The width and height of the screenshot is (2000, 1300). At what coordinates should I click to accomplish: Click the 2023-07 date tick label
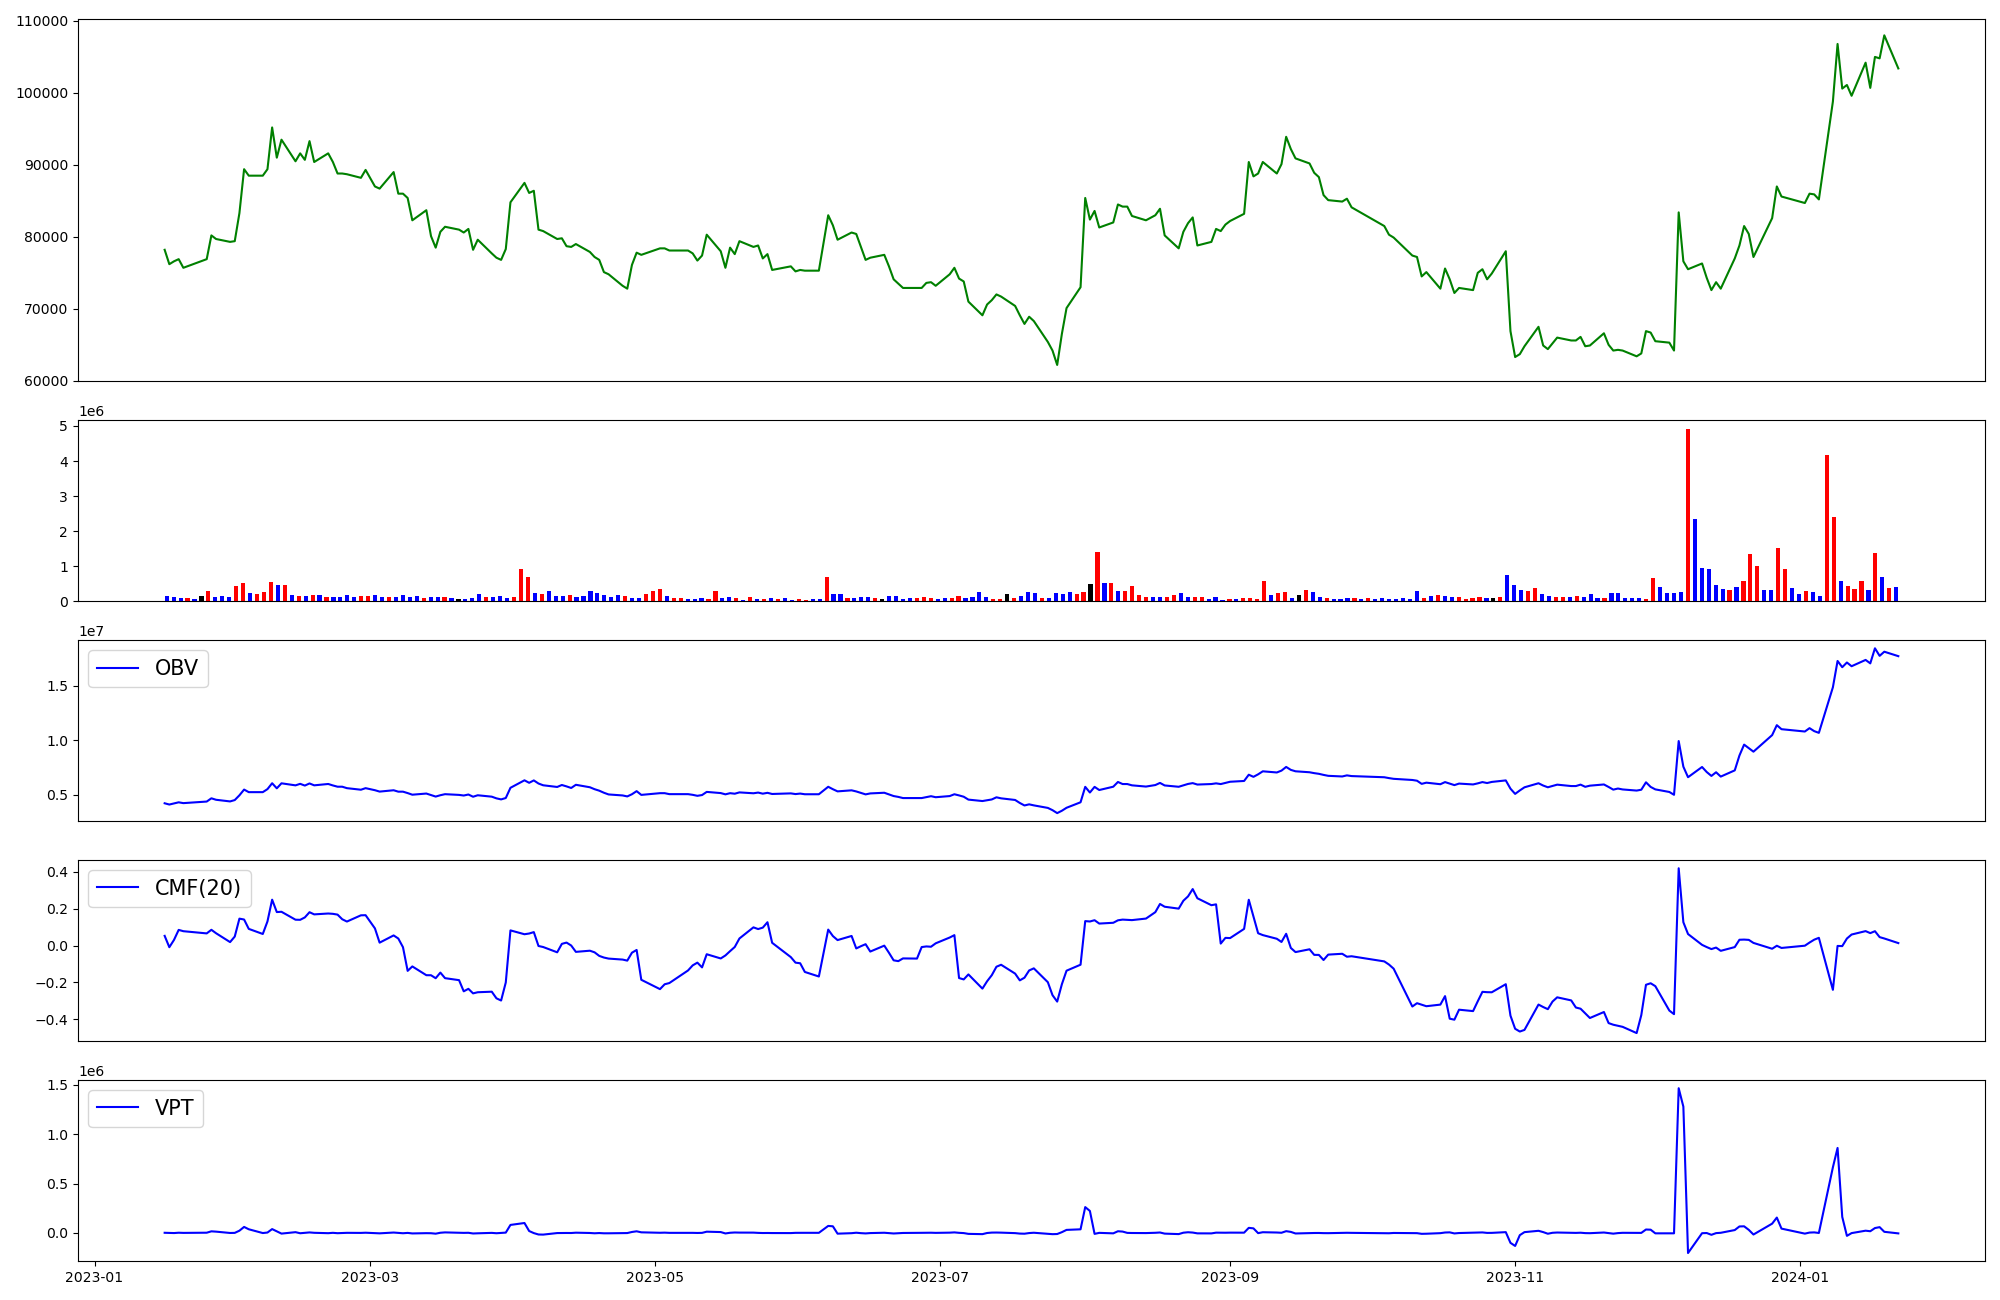(x=940, y=1277)
